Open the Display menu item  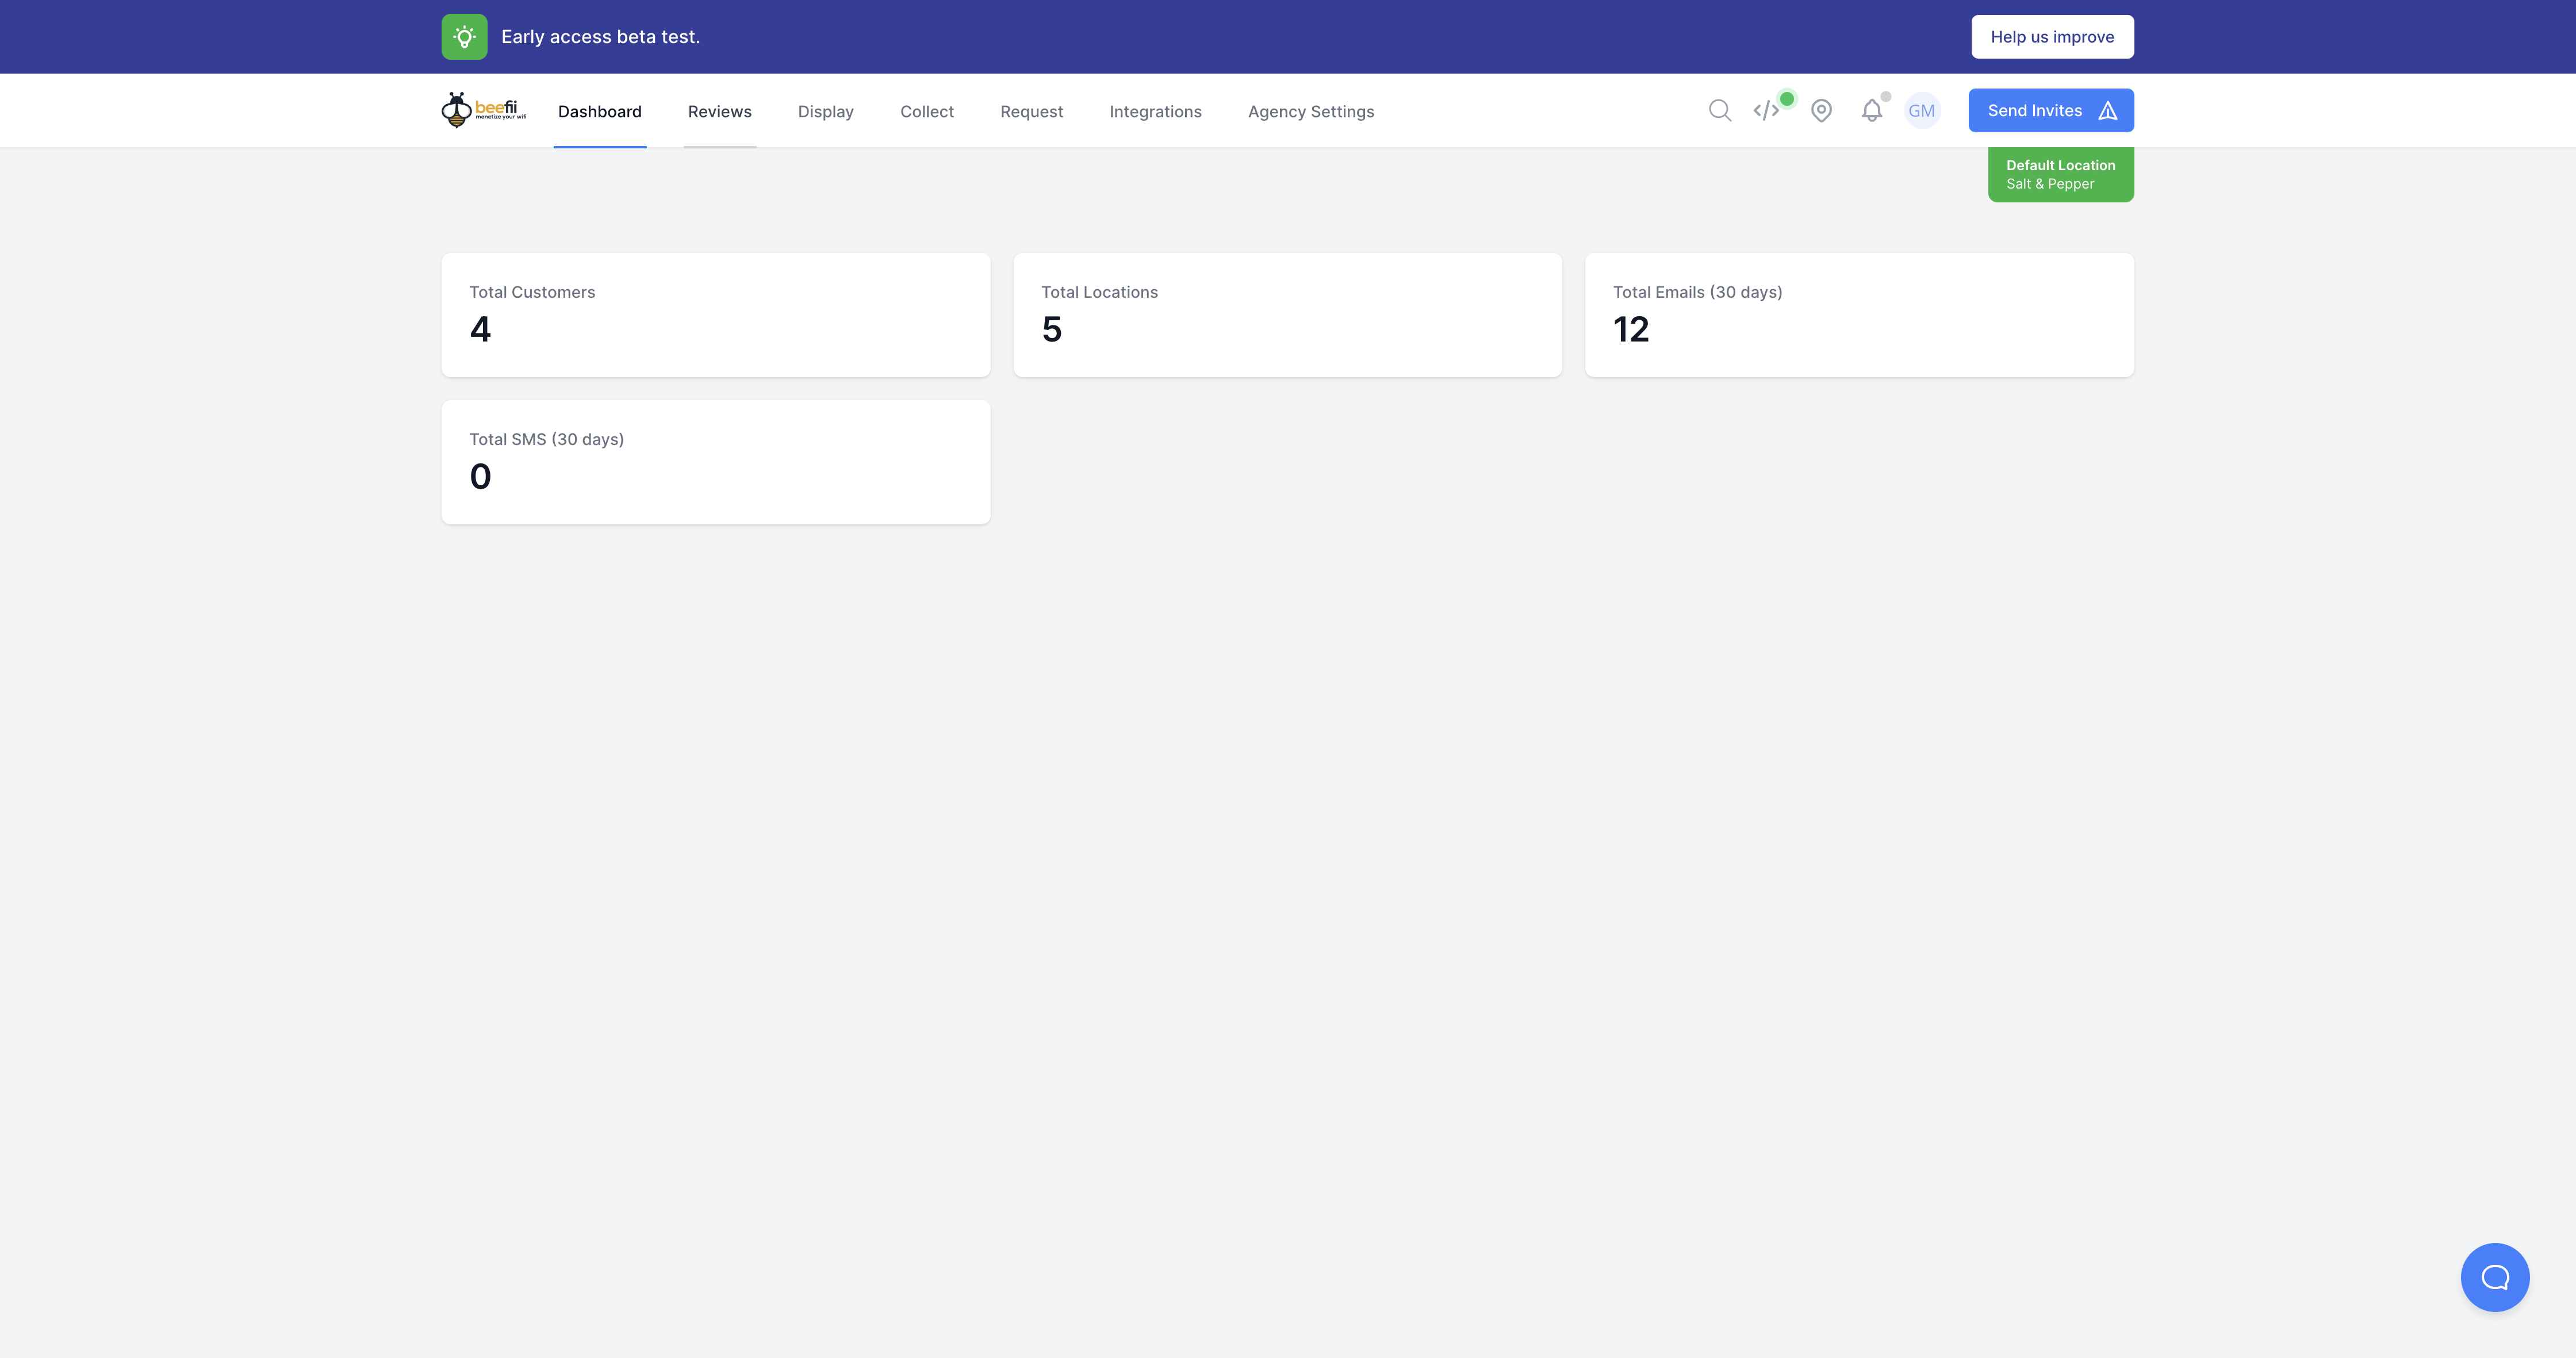[x=825, y=112]
